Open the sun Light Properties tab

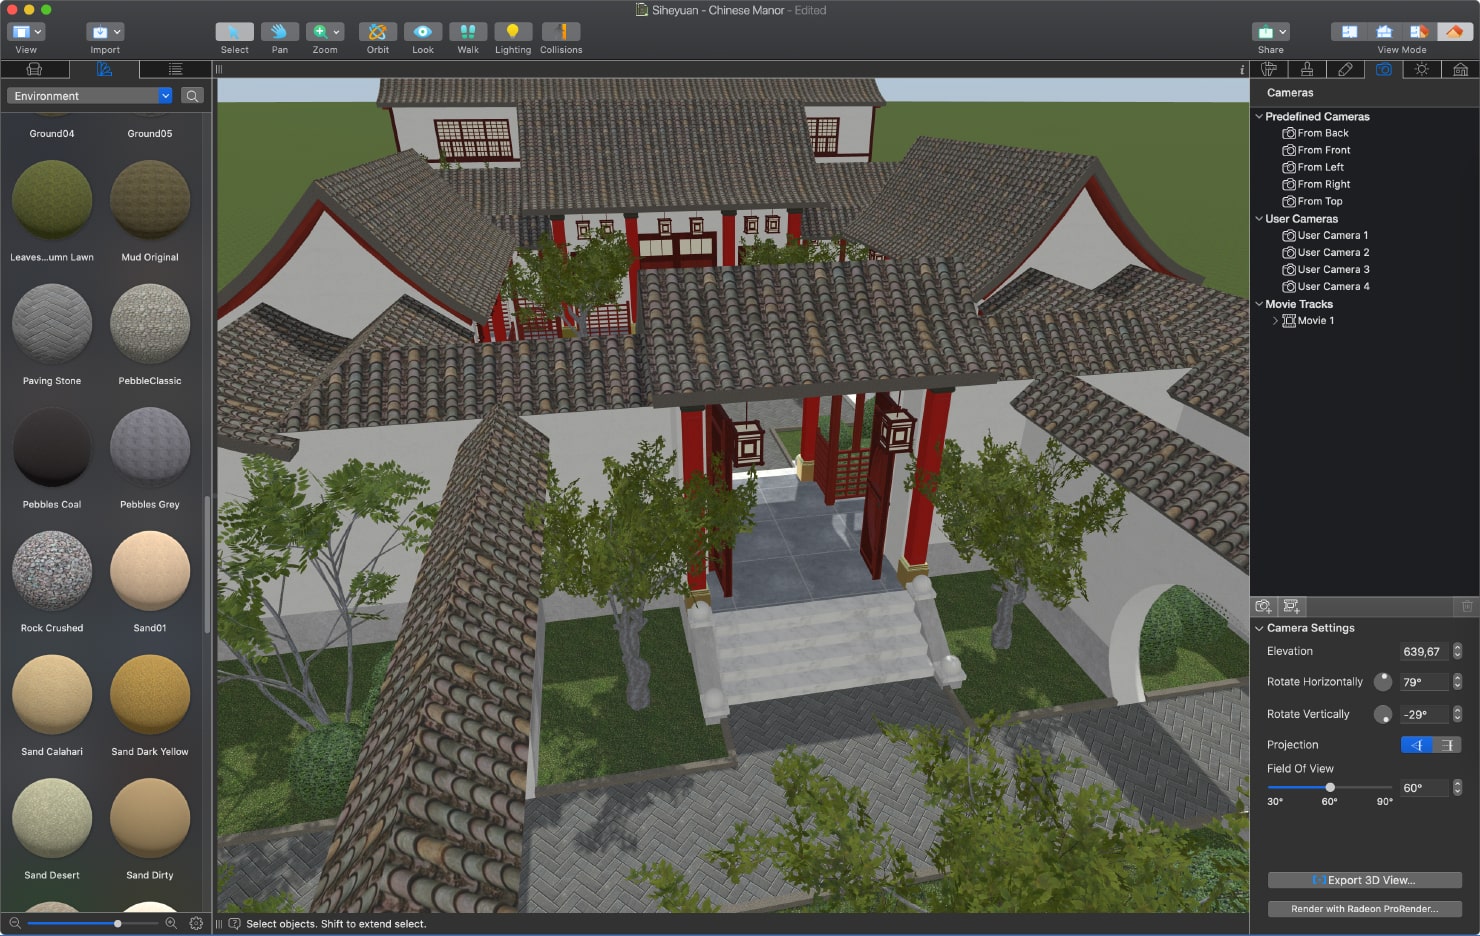click(x=1422, y=69)
